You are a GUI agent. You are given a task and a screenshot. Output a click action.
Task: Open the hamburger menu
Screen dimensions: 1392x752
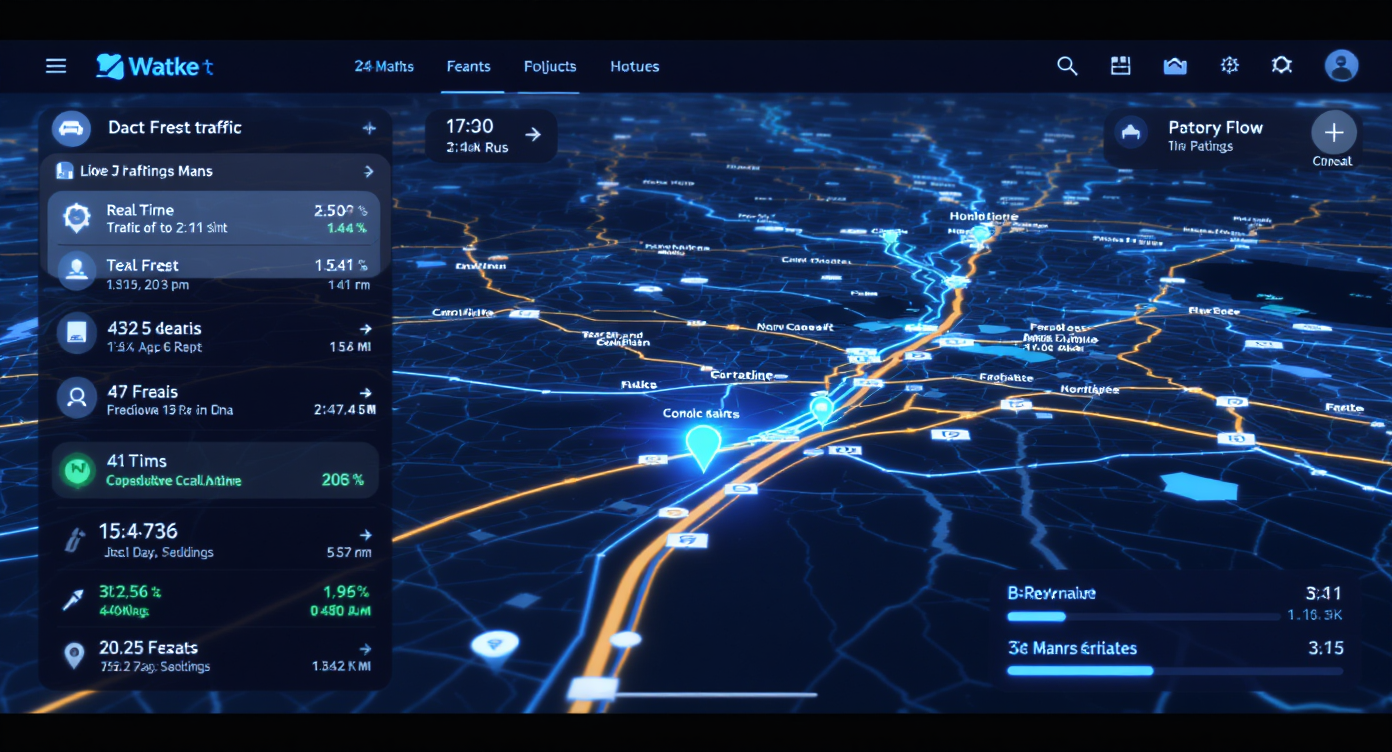(x=56, y=66)
